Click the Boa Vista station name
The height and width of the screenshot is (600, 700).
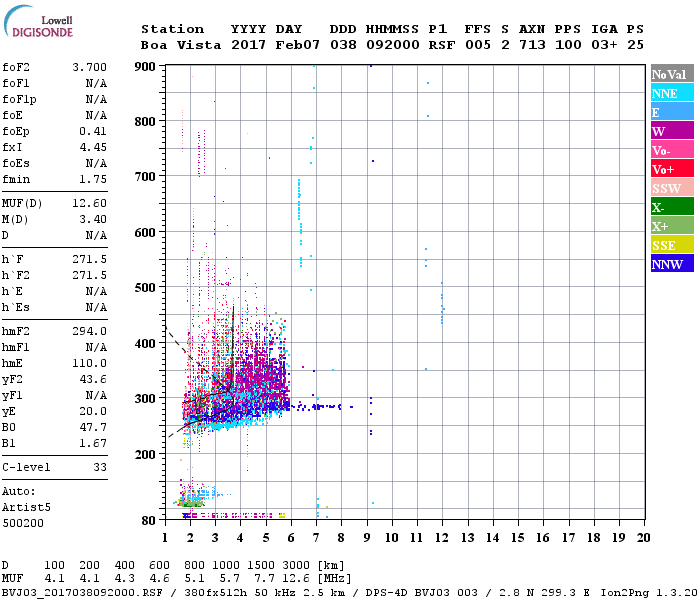click(181, 45)
